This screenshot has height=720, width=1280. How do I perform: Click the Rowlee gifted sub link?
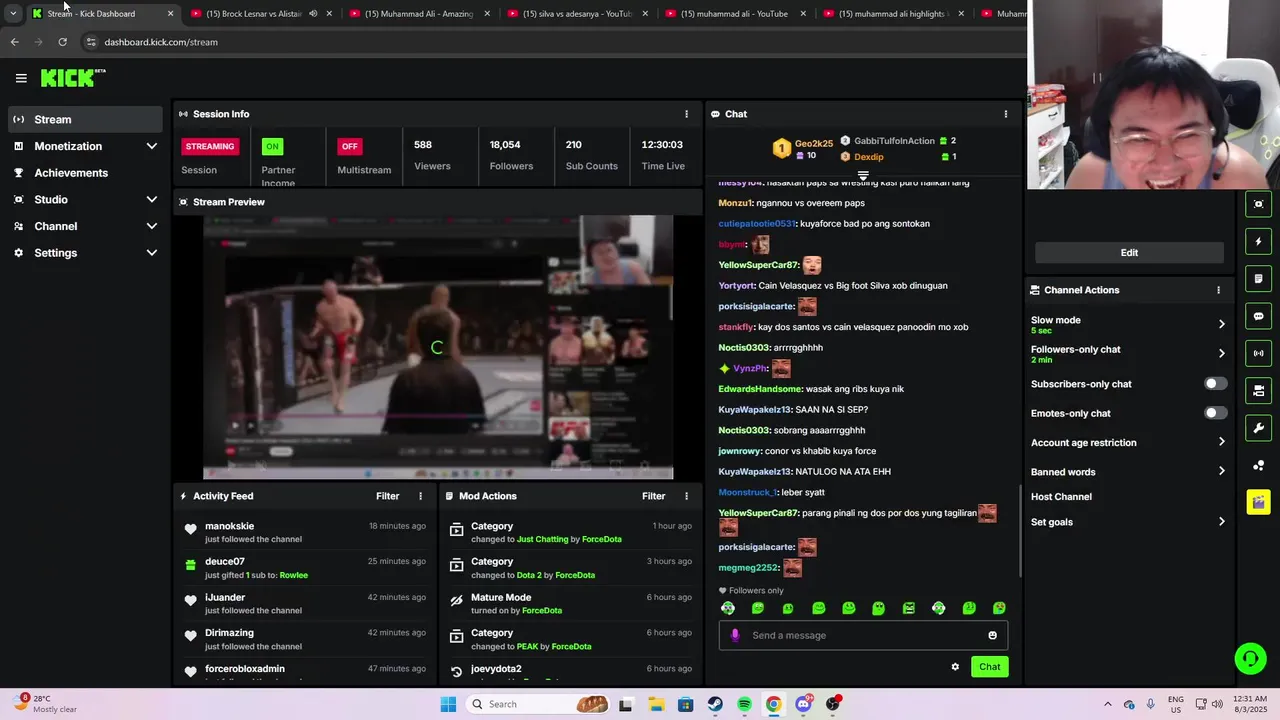[x=294, y=575]
